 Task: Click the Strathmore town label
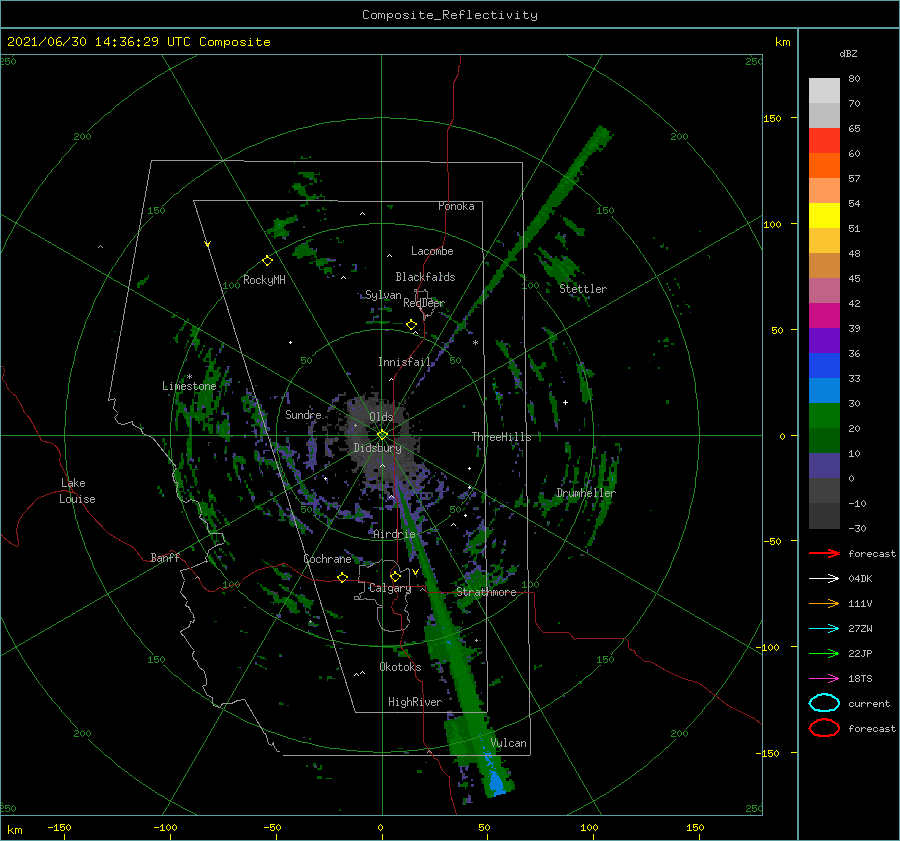[x=486, y=592]
